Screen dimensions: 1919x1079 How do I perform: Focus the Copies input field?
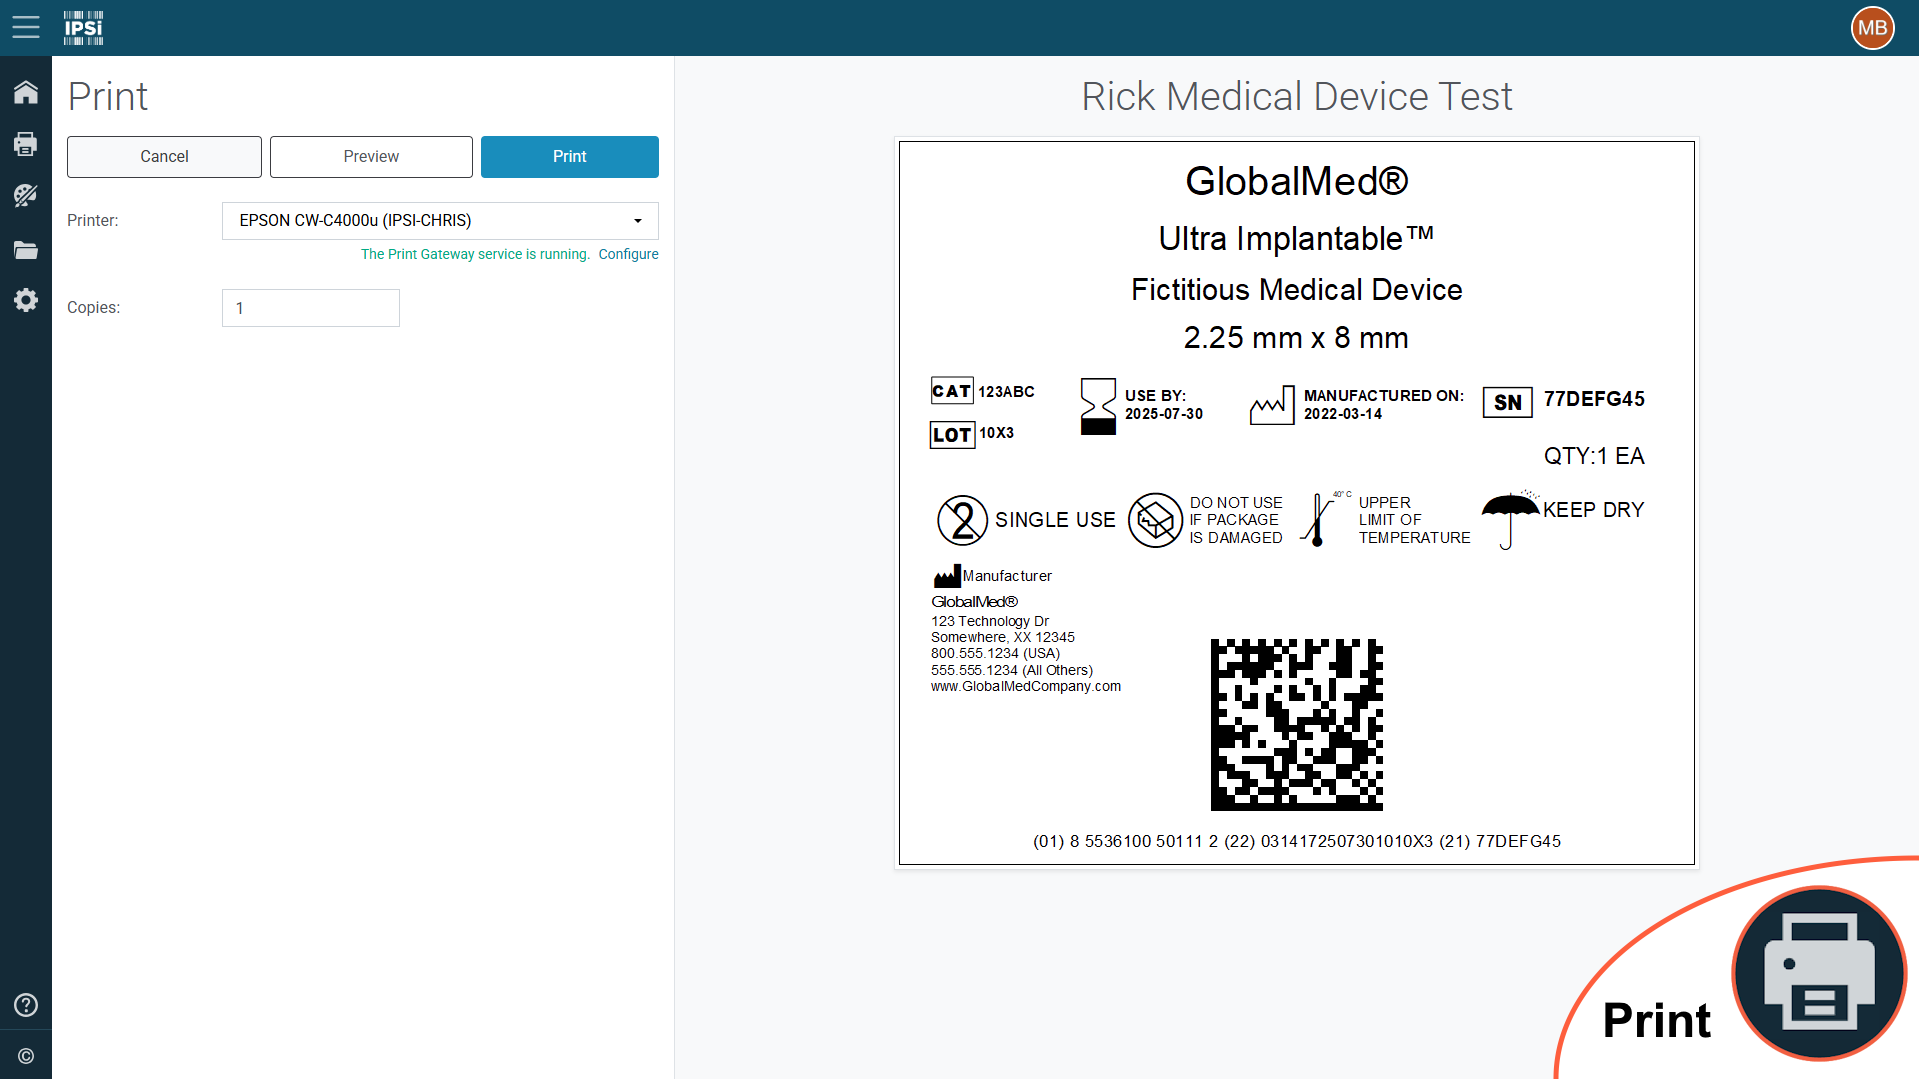[311, 308]
